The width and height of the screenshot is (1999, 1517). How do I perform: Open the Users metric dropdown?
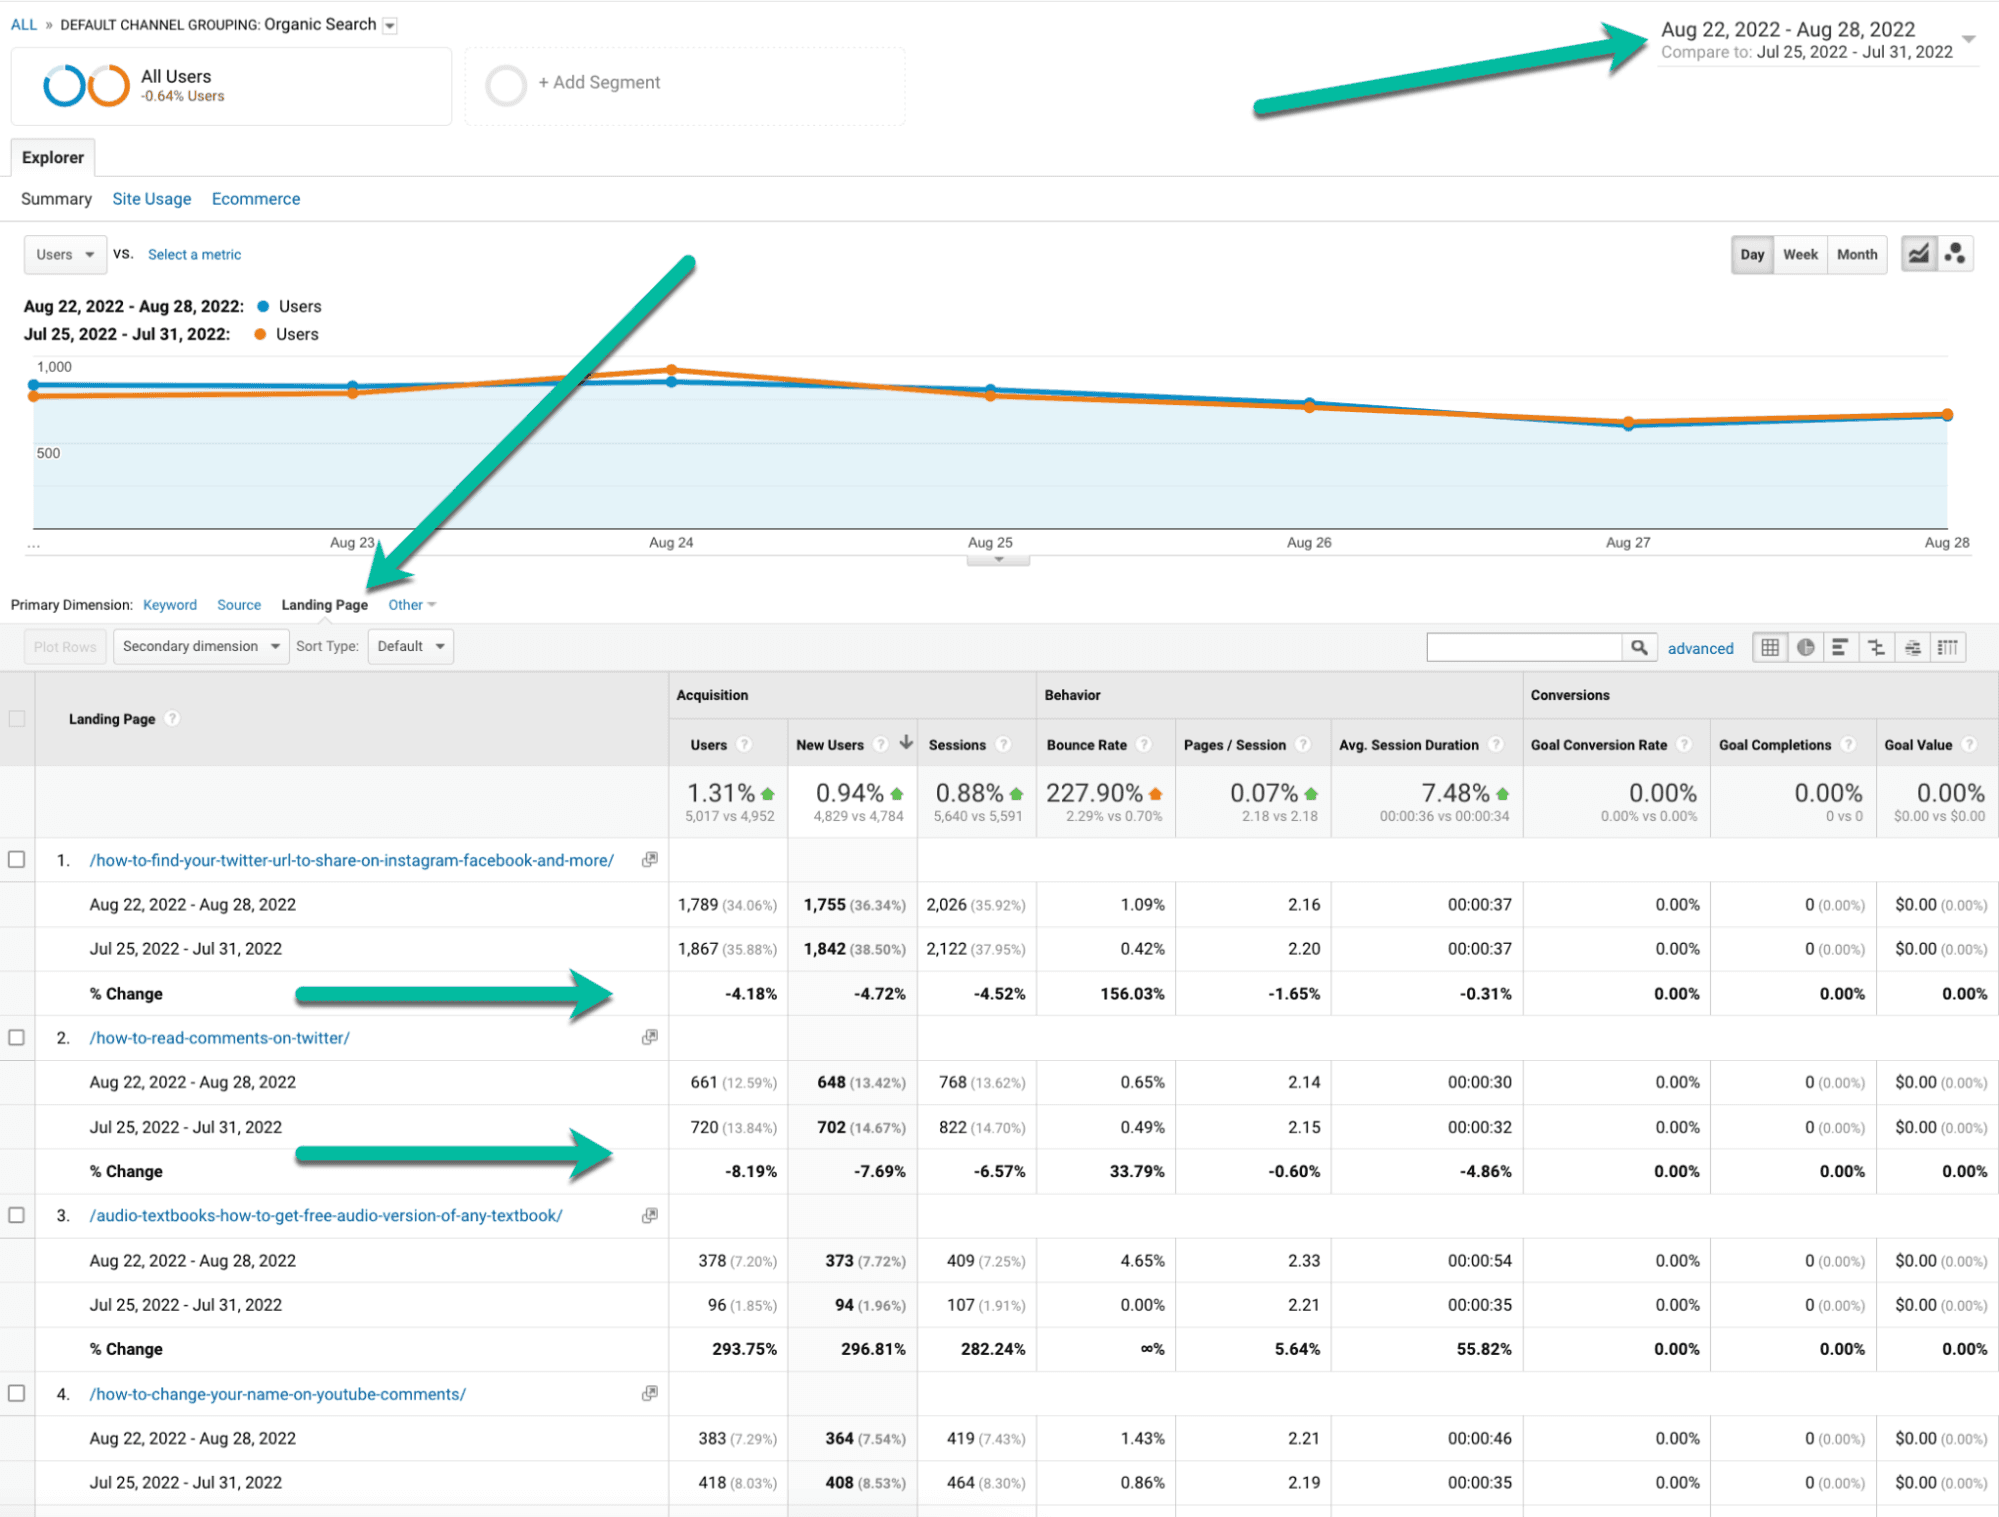(x=65, y=254)
